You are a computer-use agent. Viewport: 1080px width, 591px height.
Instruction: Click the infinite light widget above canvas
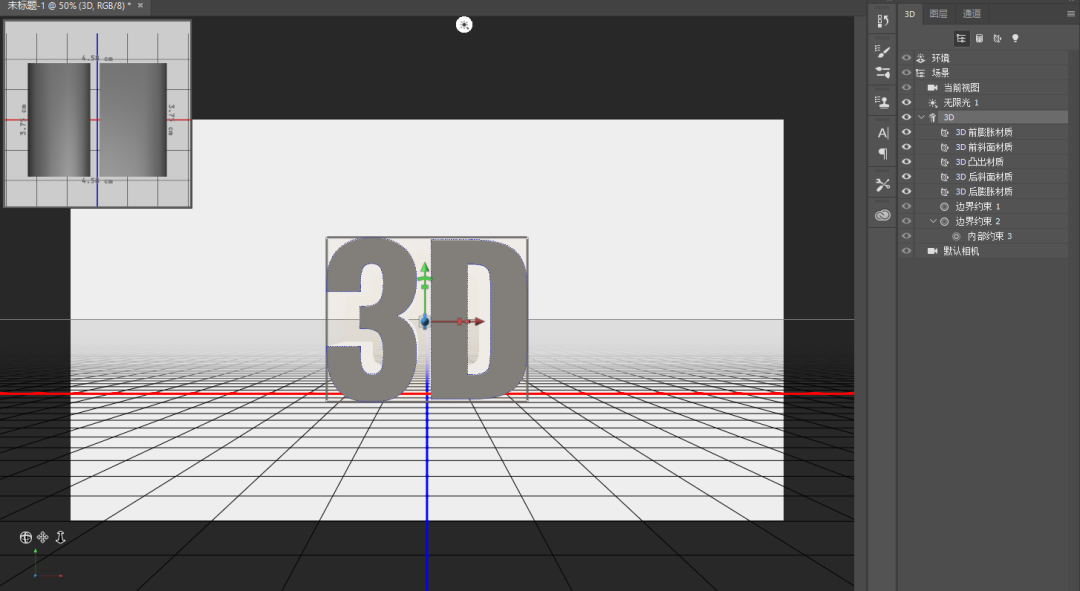click(464, 25)
